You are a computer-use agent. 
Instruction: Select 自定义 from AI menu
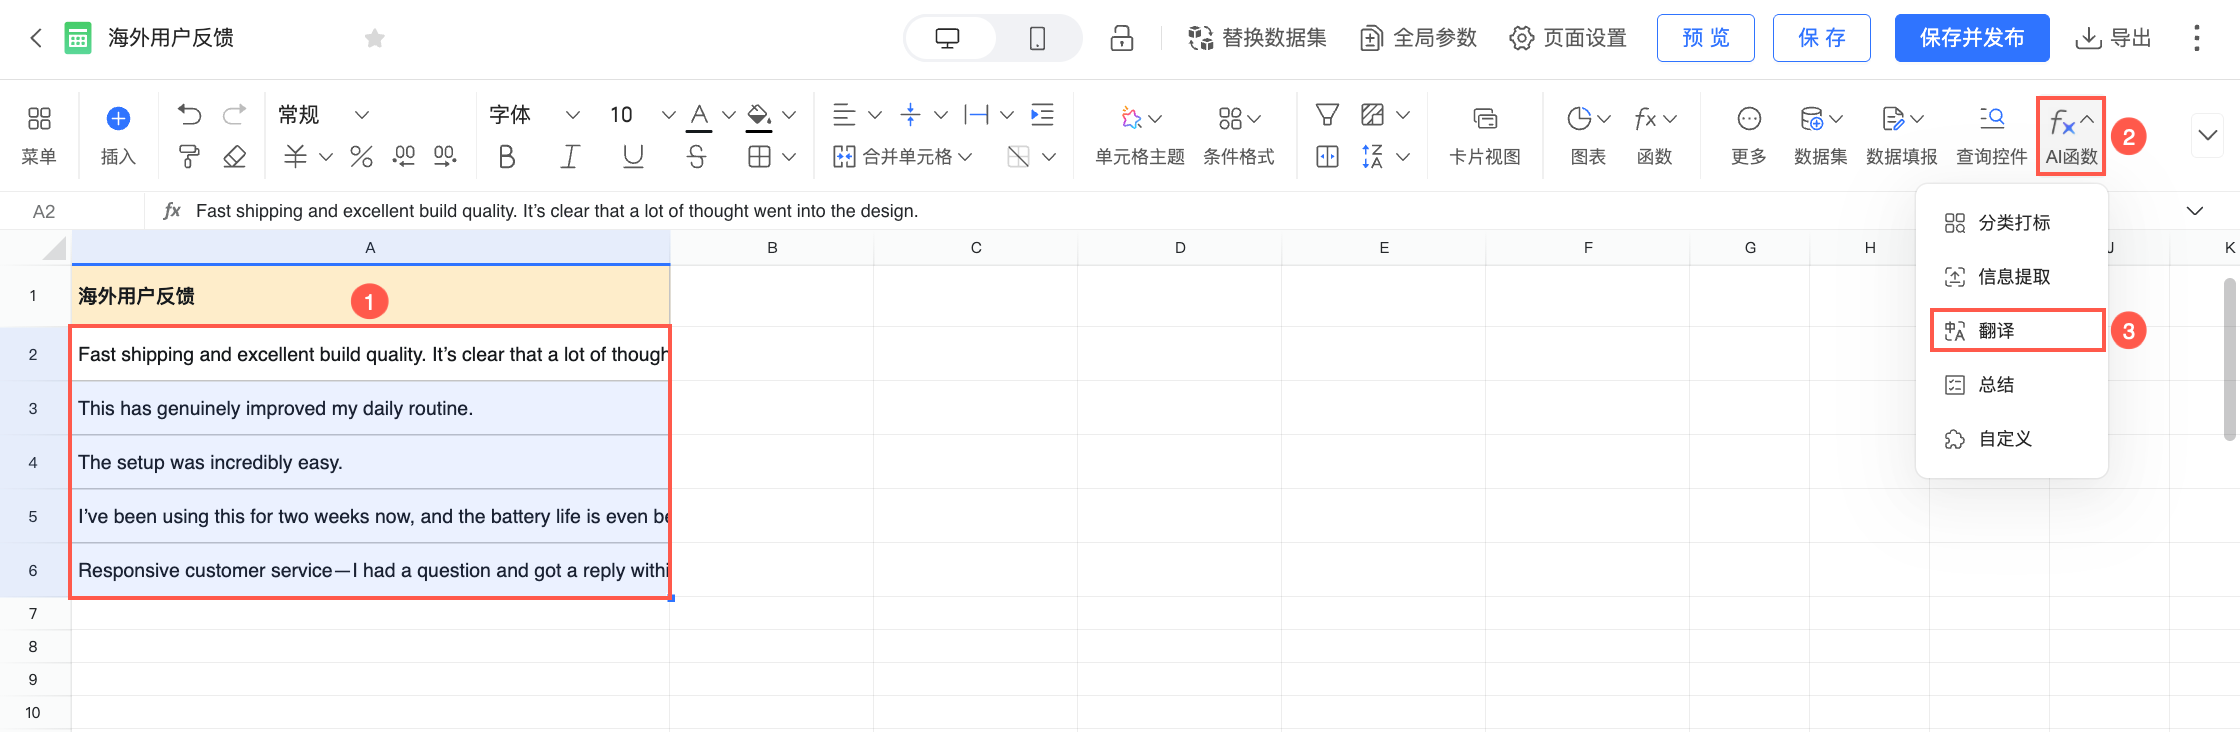click(2012, 439)
